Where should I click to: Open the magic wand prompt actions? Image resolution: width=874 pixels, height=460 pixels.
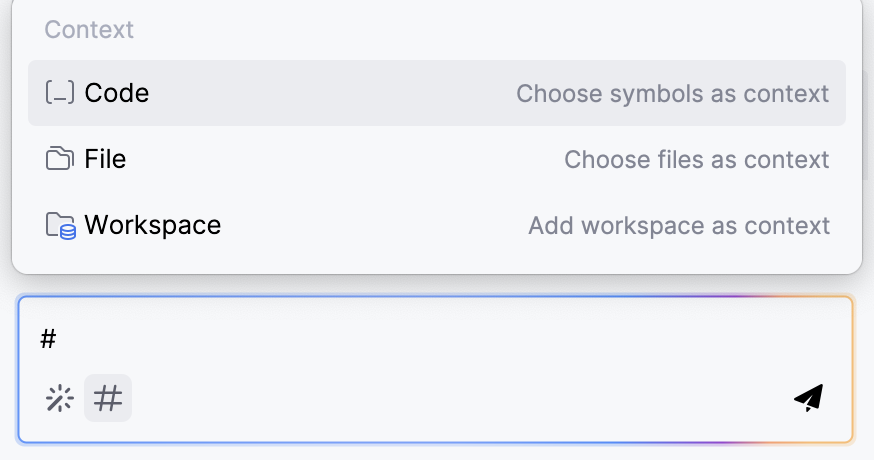60,399
